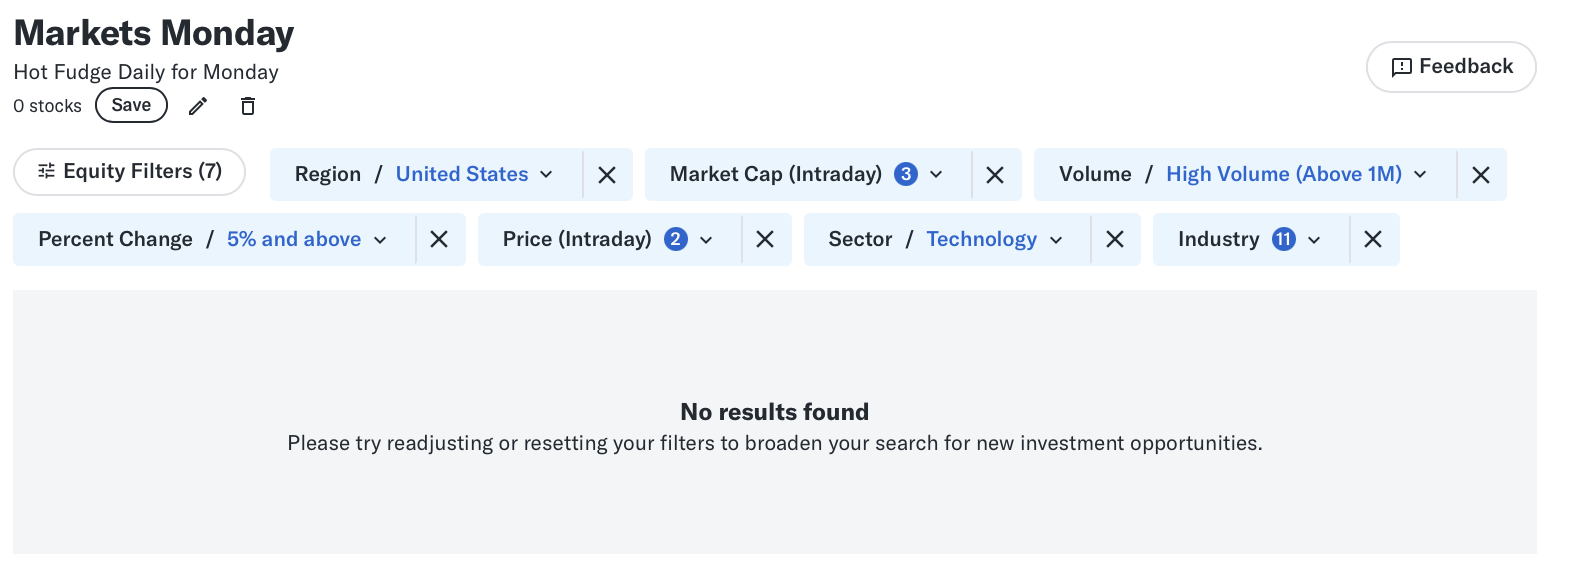This screenshot has width=1570, height=570.
Task: Remove the Volume filter with X
Action: pyautogui.click(x=1481, y=175)
